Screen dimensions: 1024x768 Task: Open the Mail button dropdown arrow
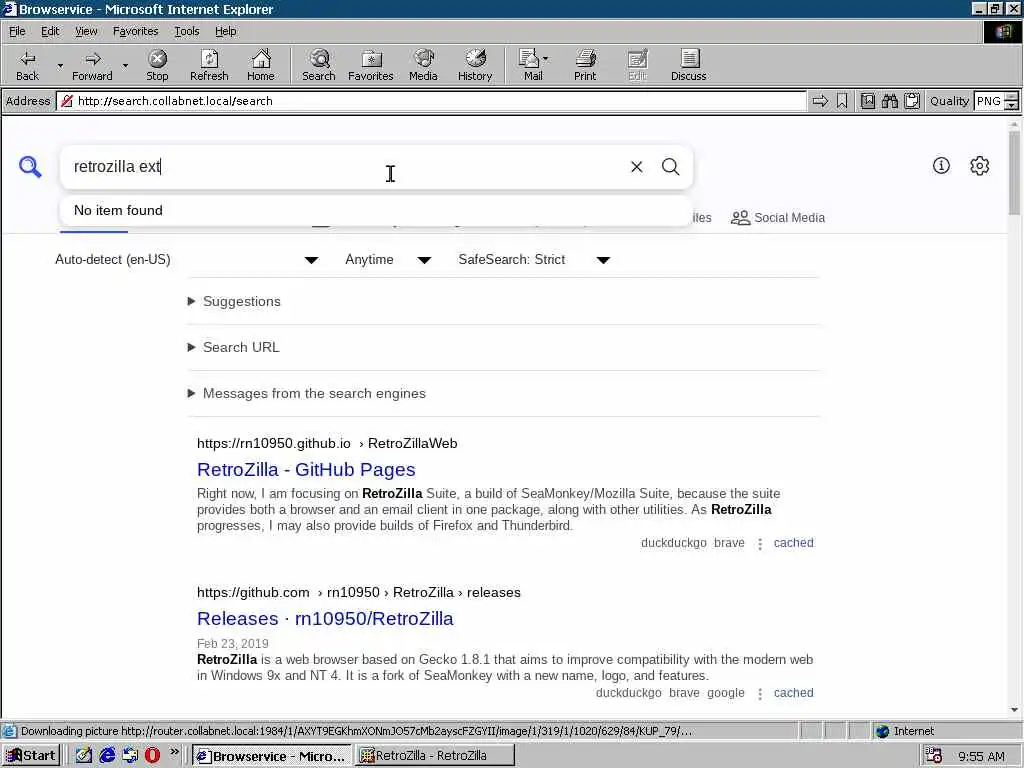(545, 59)
